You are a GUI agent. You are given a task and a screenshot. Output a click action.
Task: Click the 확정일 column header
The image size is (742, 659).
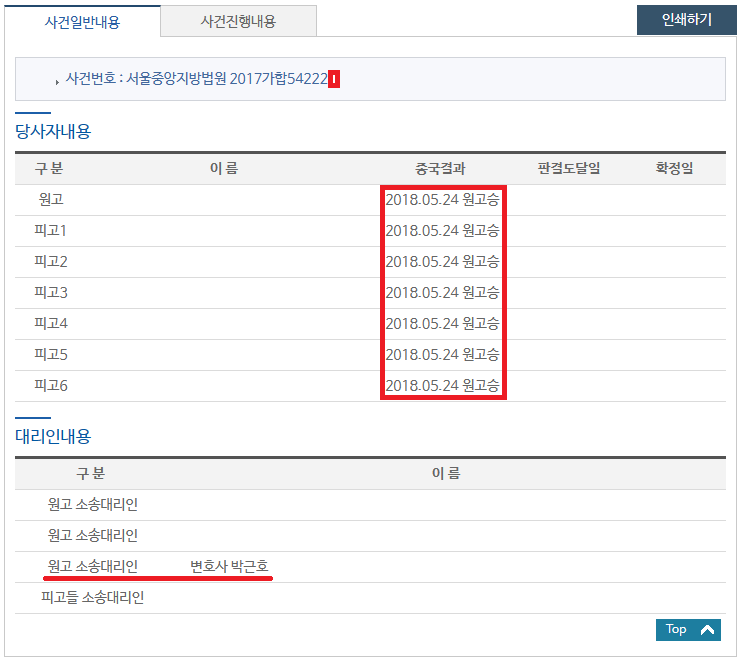click(674, 169)
